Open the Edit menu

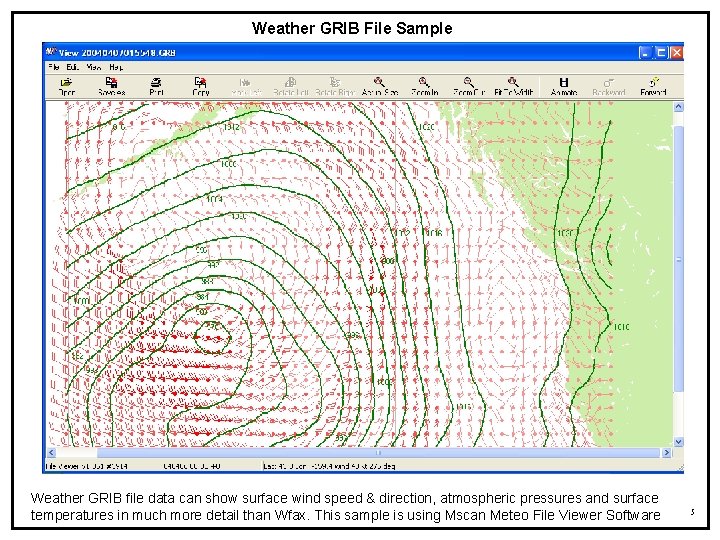click(73, 67)
